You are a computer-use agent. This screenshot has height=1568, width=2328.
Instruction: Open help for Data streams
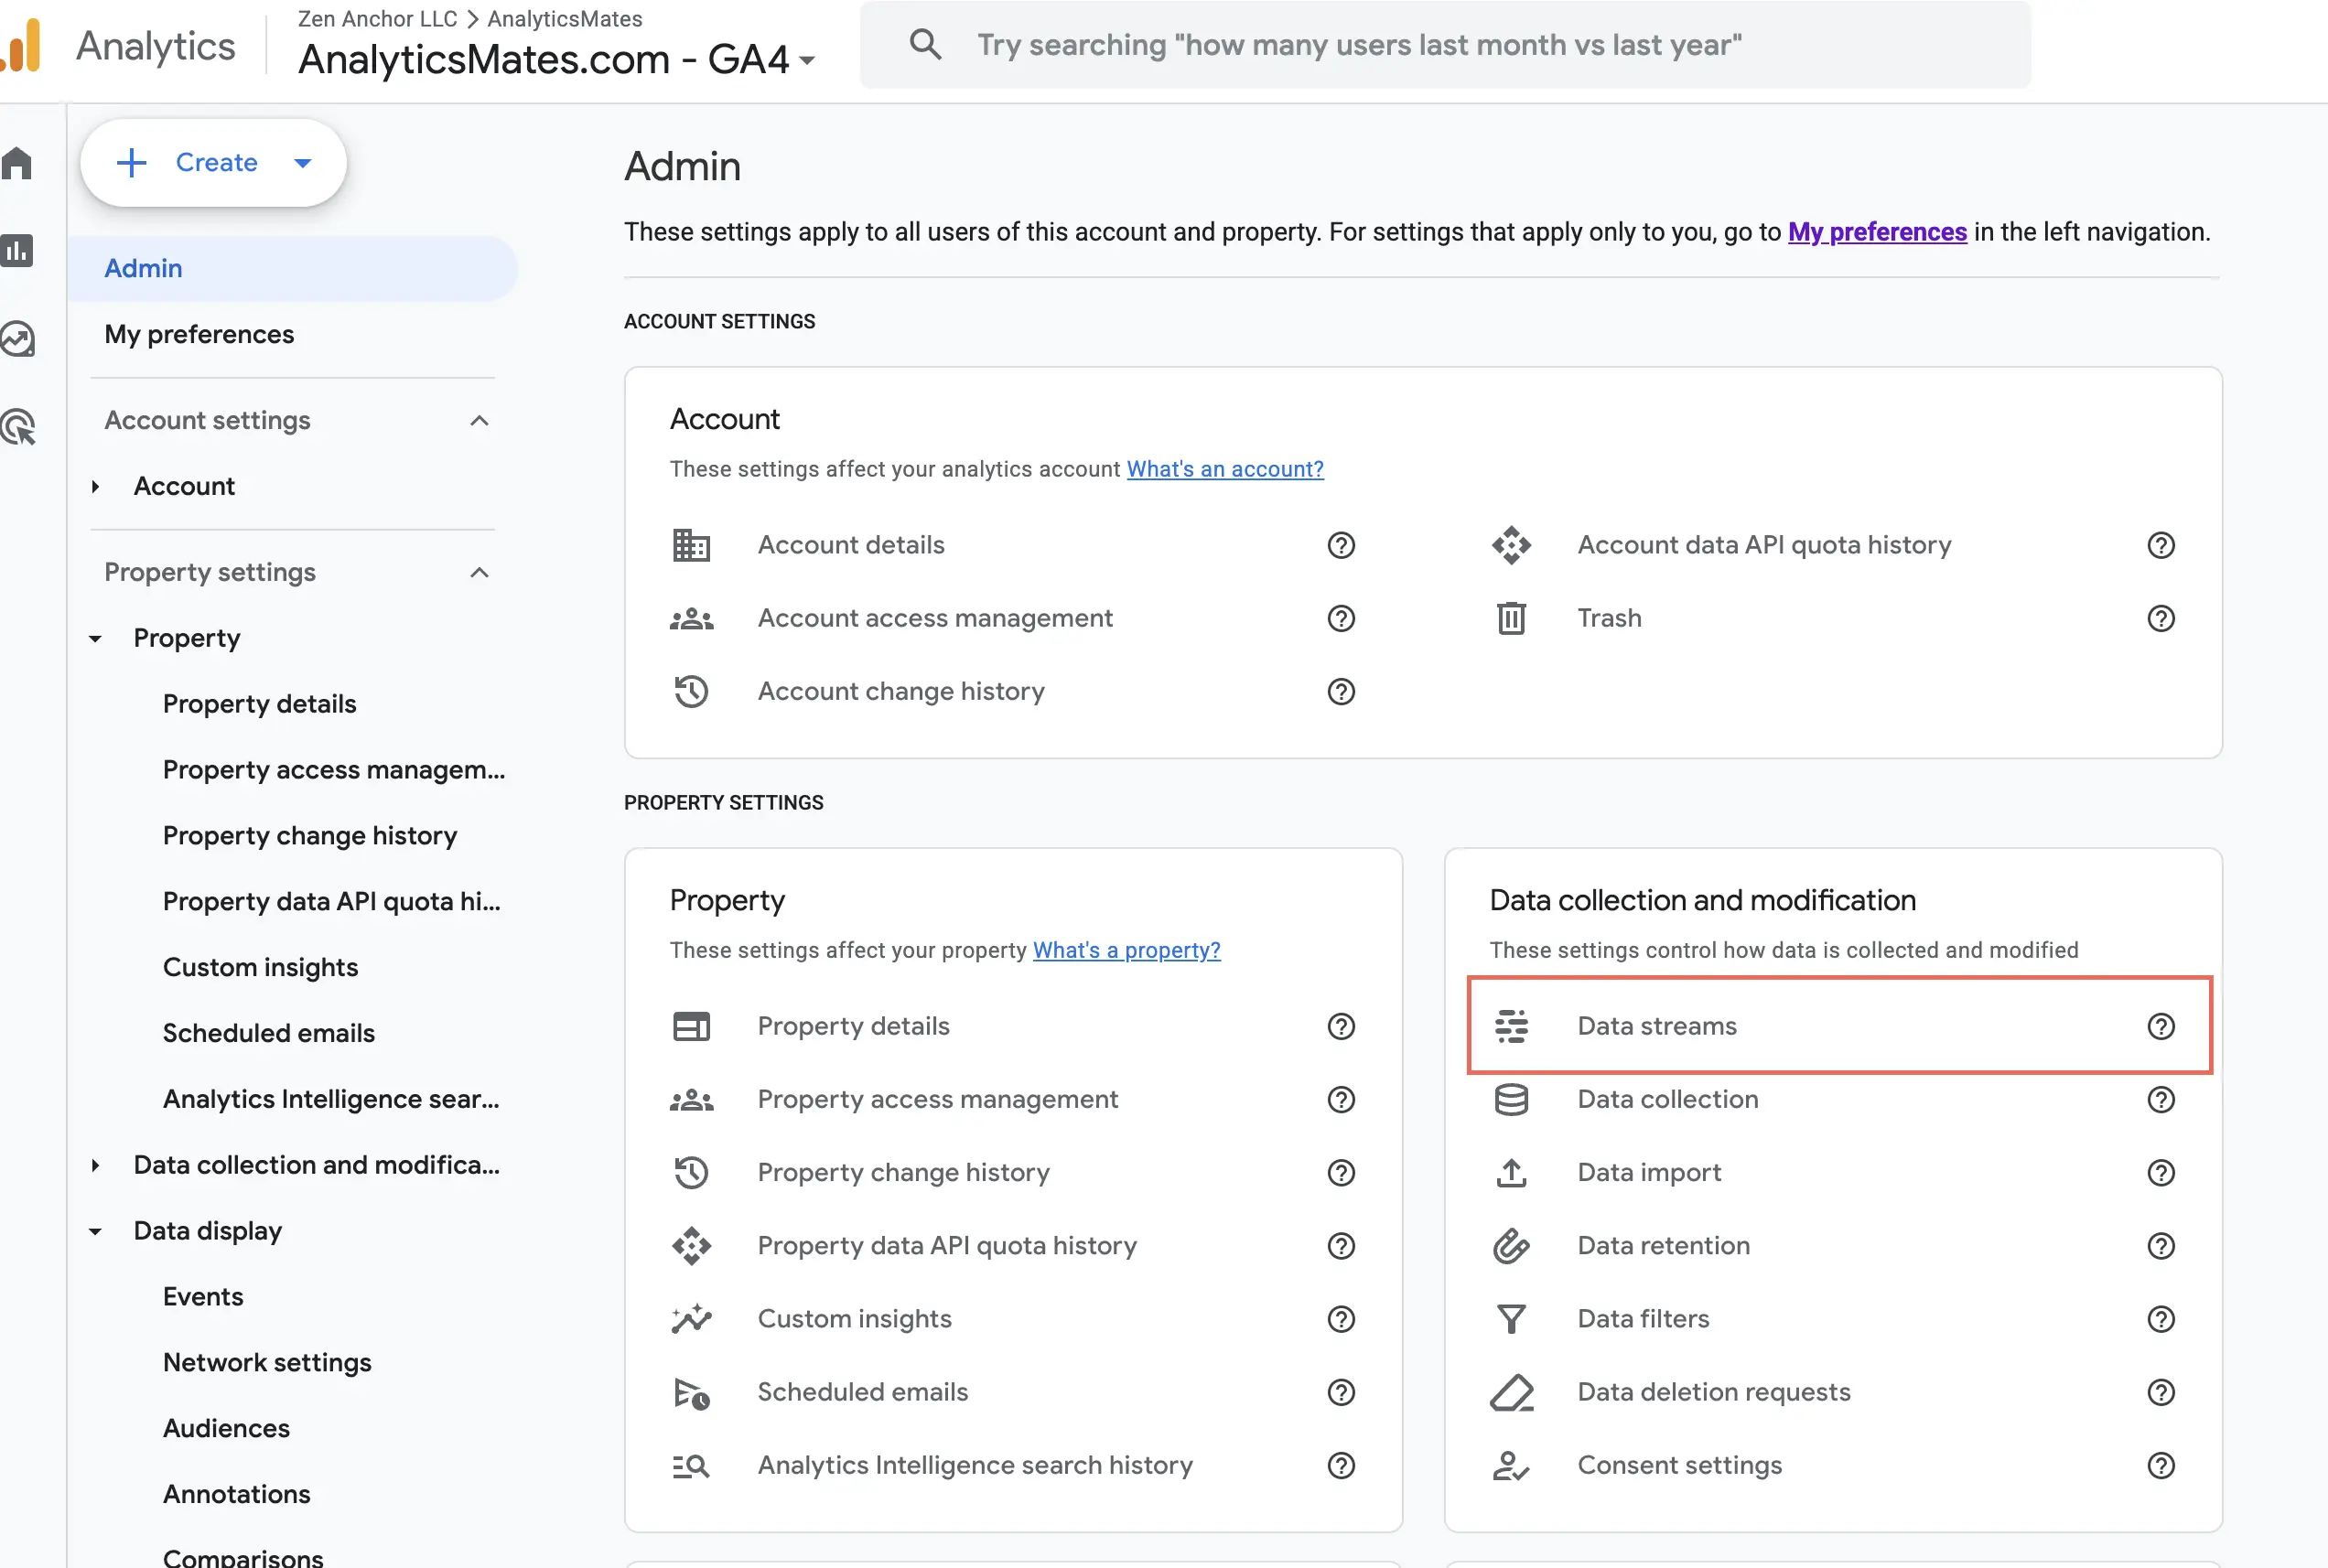[2161, 1027]
